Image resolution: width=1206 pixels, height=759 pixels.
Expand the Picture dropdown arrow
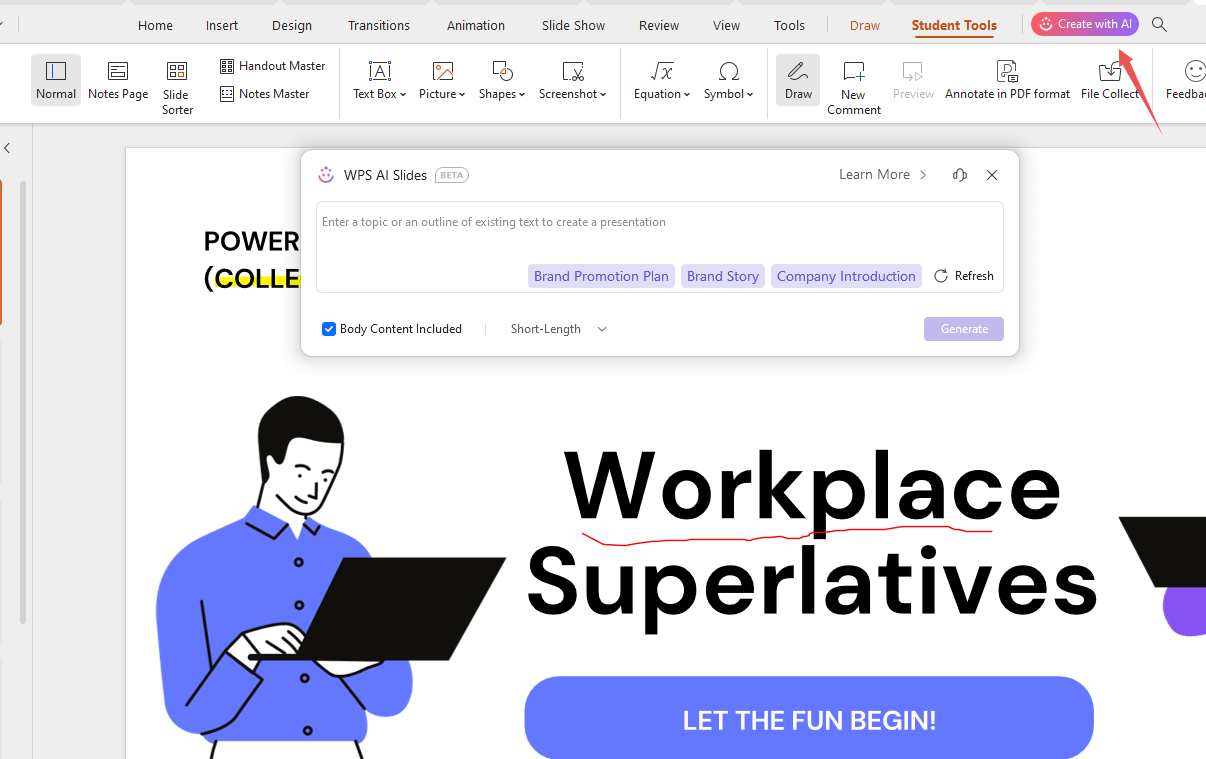coord(463,95)
